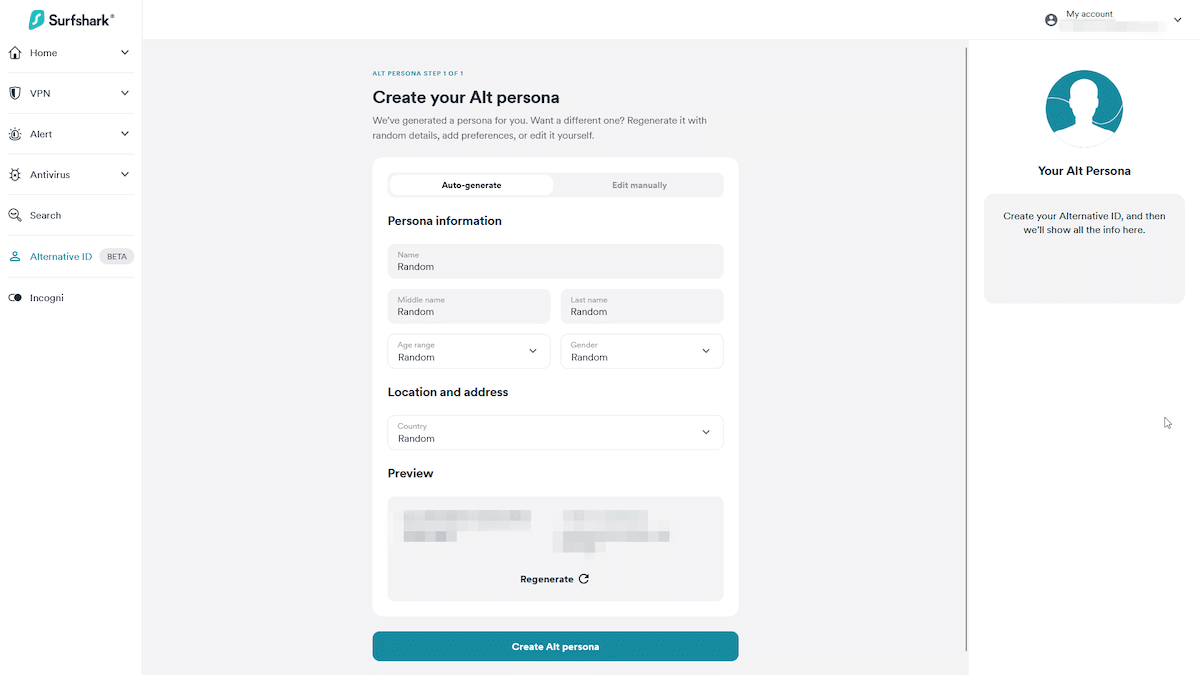Screen dimensions: 1200x675
Task: Switch to Auto-generate mode
Action: coord(471,185)
